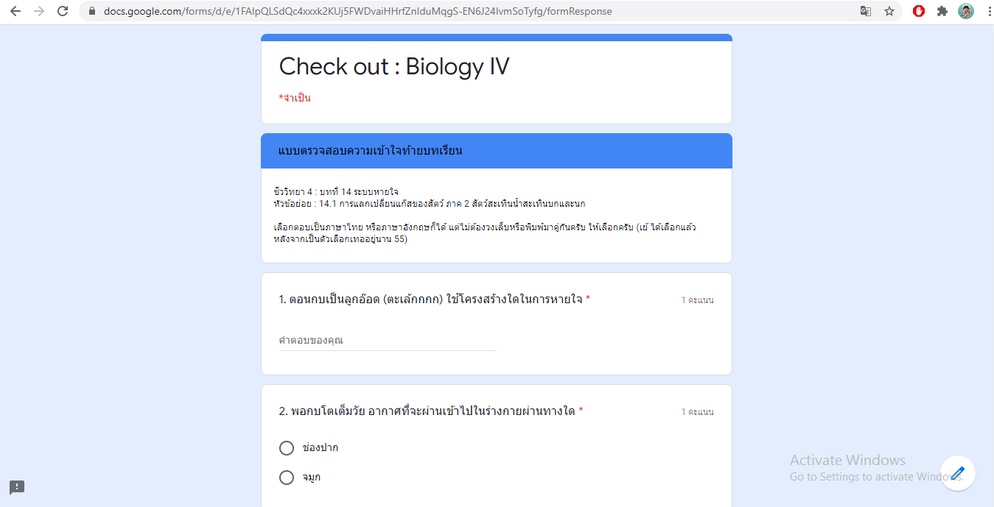Select the ช่องปาก radio option

point(287,448)
